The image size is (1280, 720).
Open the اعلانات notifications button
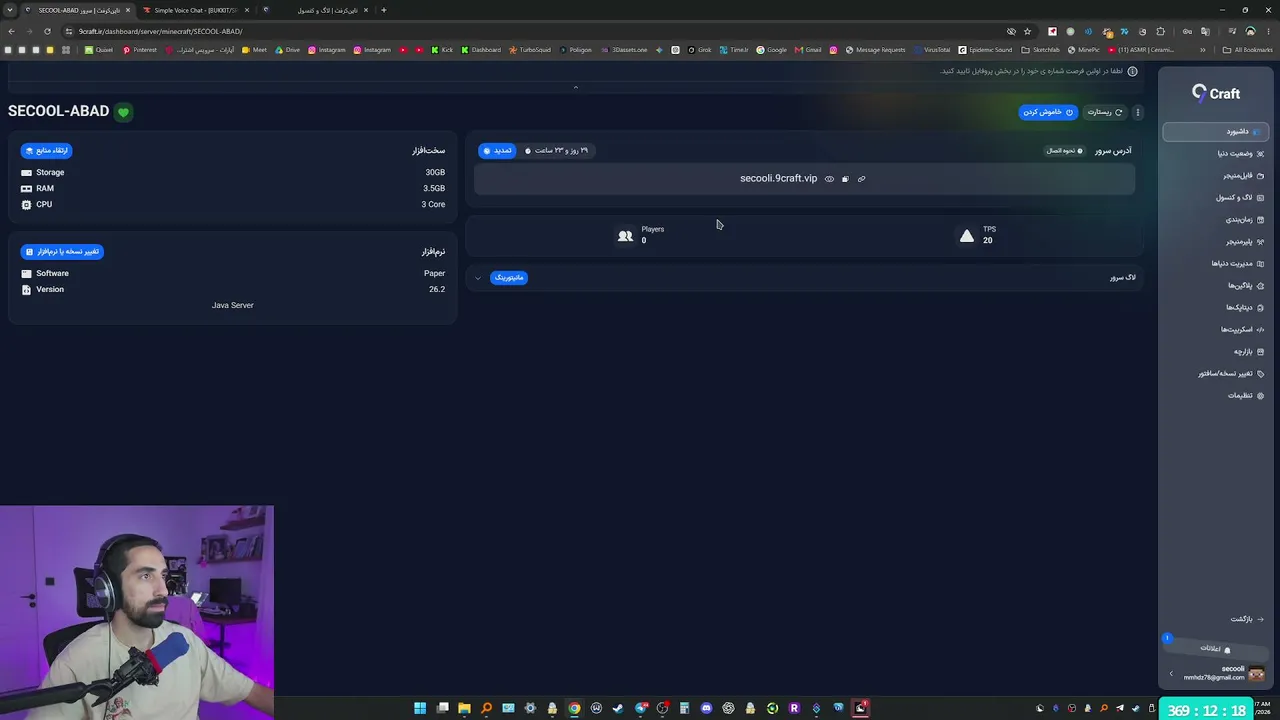(x=1215, y=648)
